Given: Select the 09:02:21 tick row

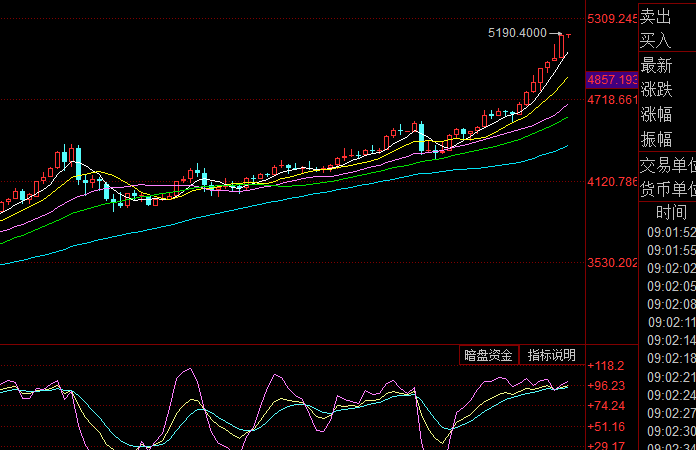Looking at the screenshot, I should 671,377.
